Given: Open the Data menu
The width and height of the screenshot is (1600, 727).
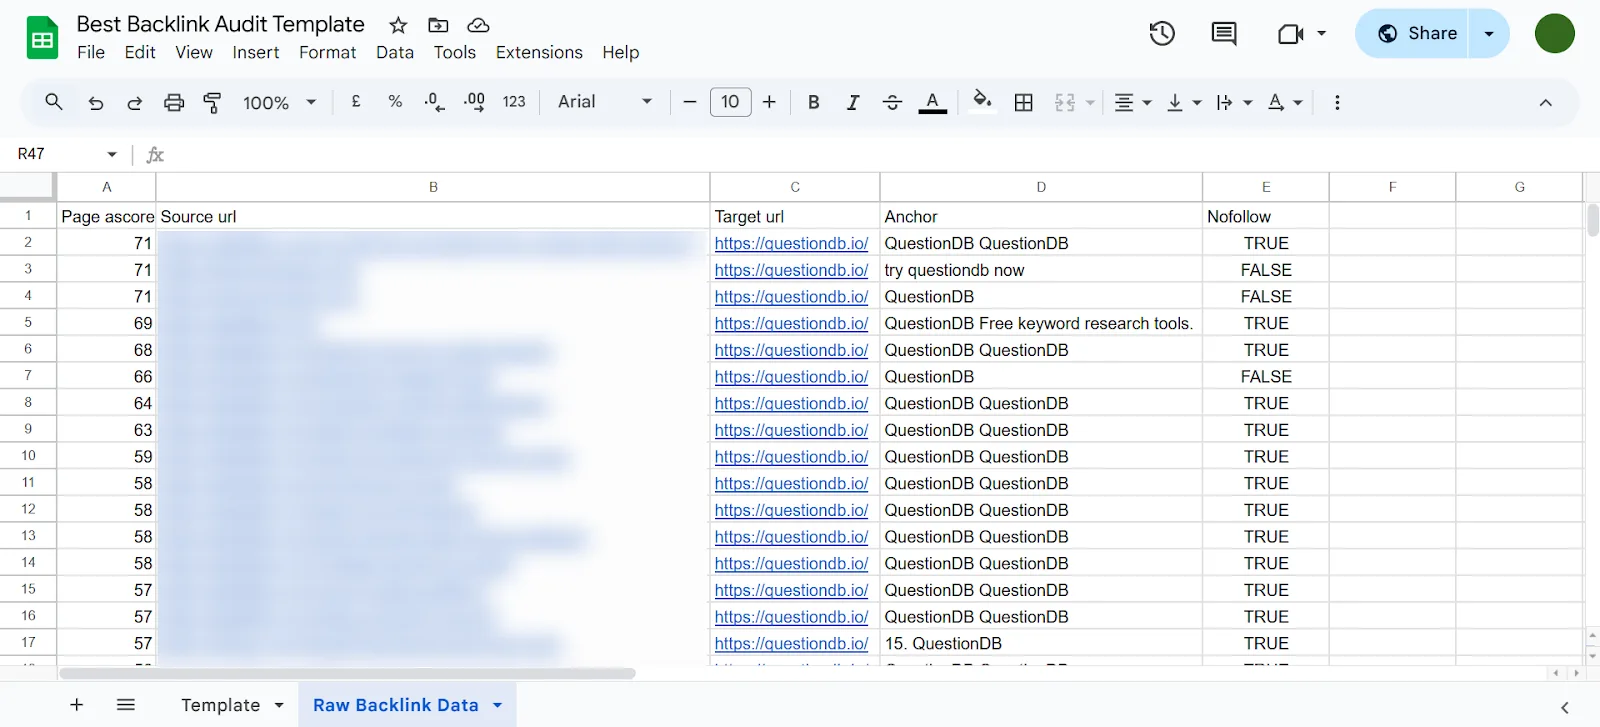Looking at the screenshot, I should [x=395, y=52].
